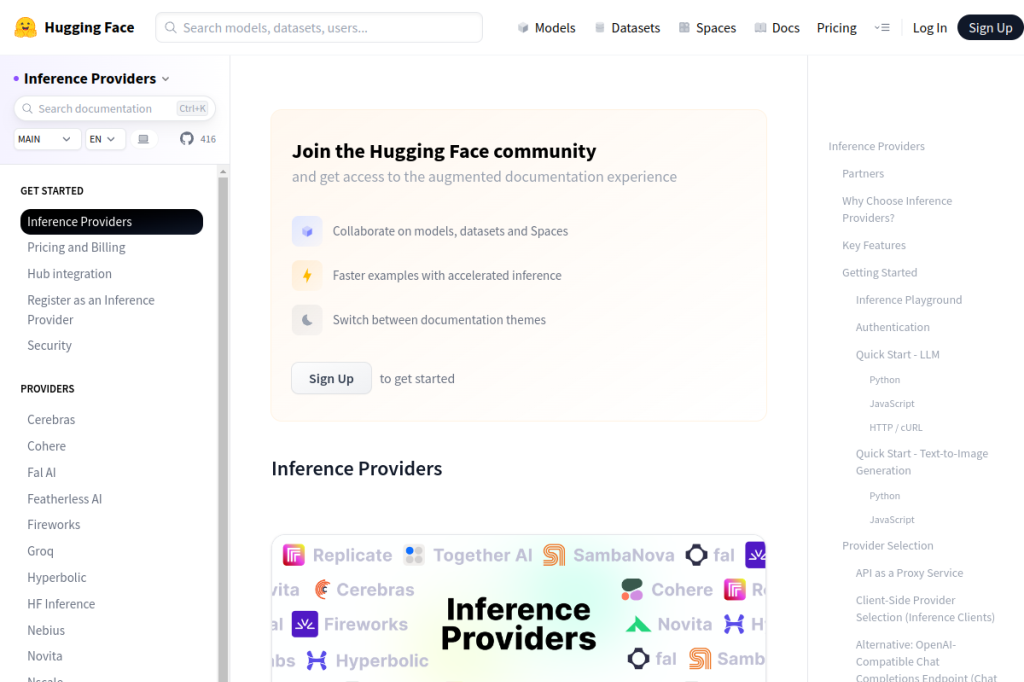Jump to Inference Playground in the contents

coord(908,300)
